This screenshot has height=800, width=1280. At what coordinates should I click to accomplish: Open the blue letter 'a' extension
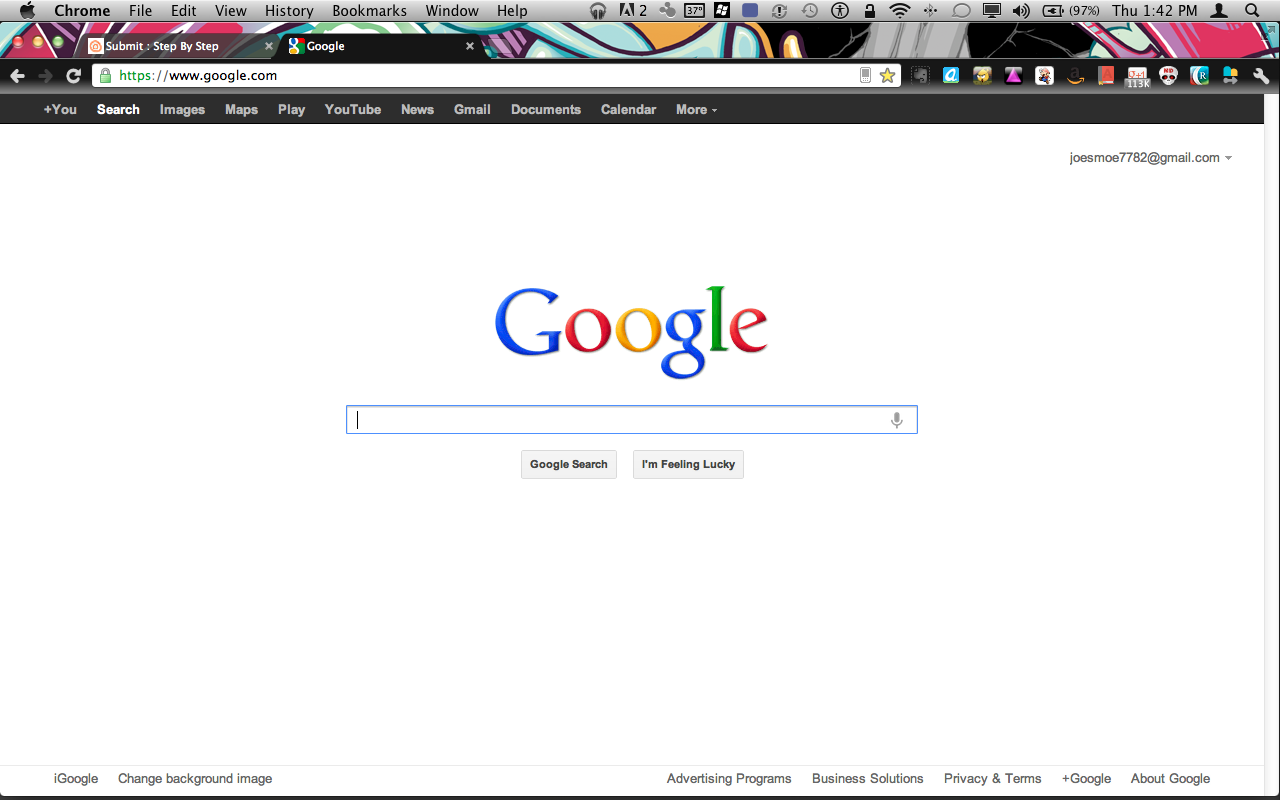pos(951,75)
